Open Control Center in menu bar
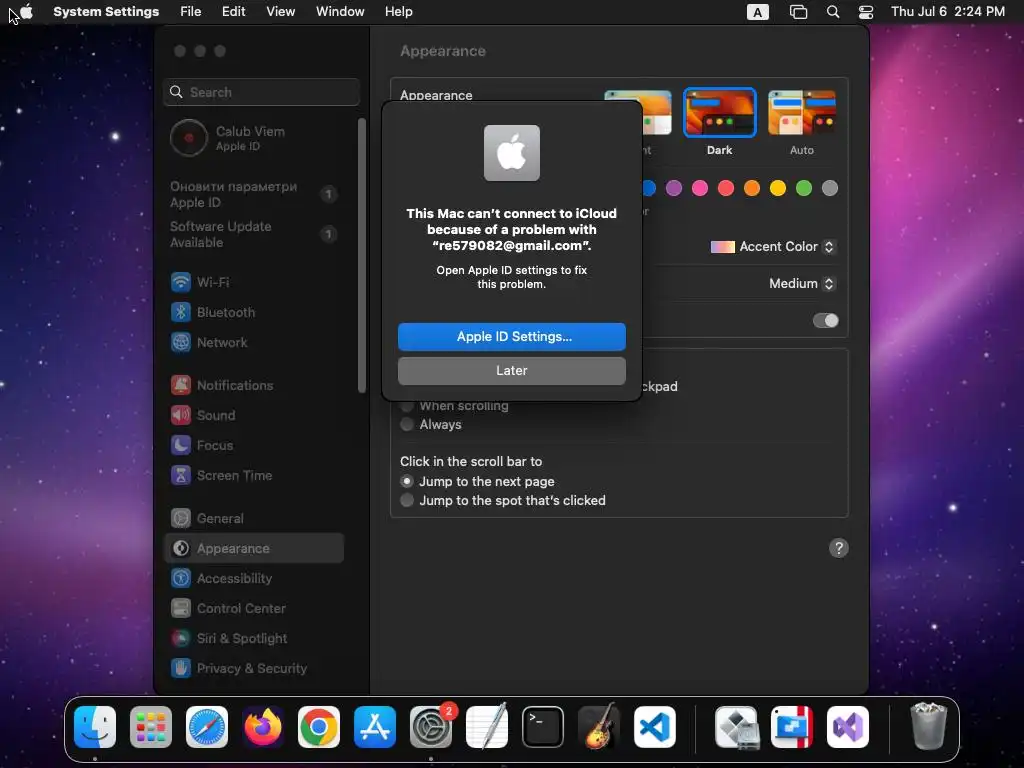 [x=866, y=12]
